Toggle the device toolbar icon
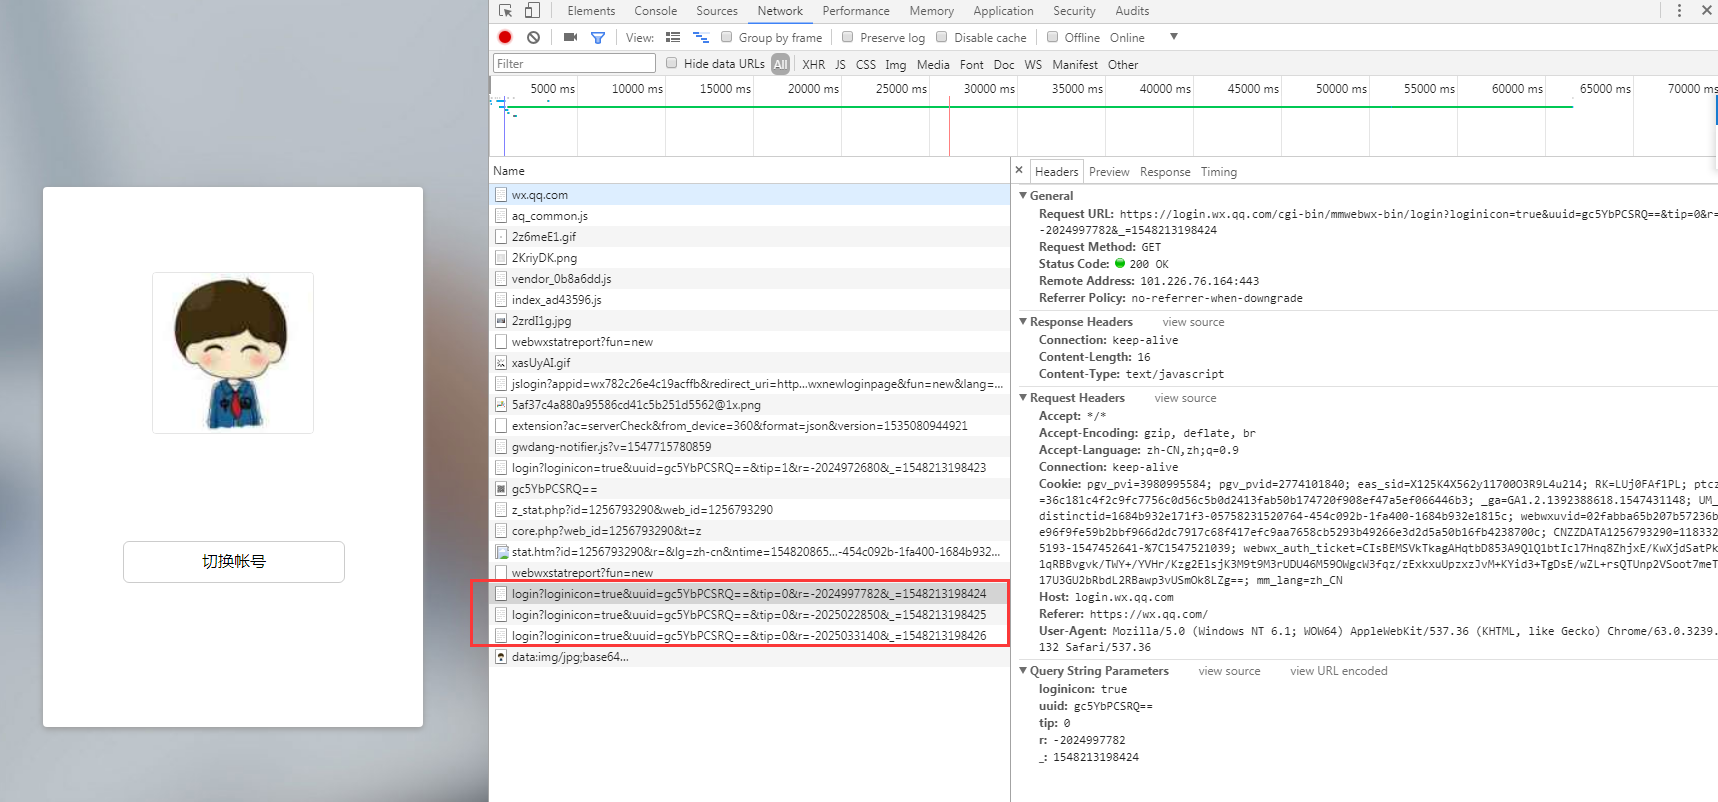Screen dimensions: 1718x802 click(532, 11)
